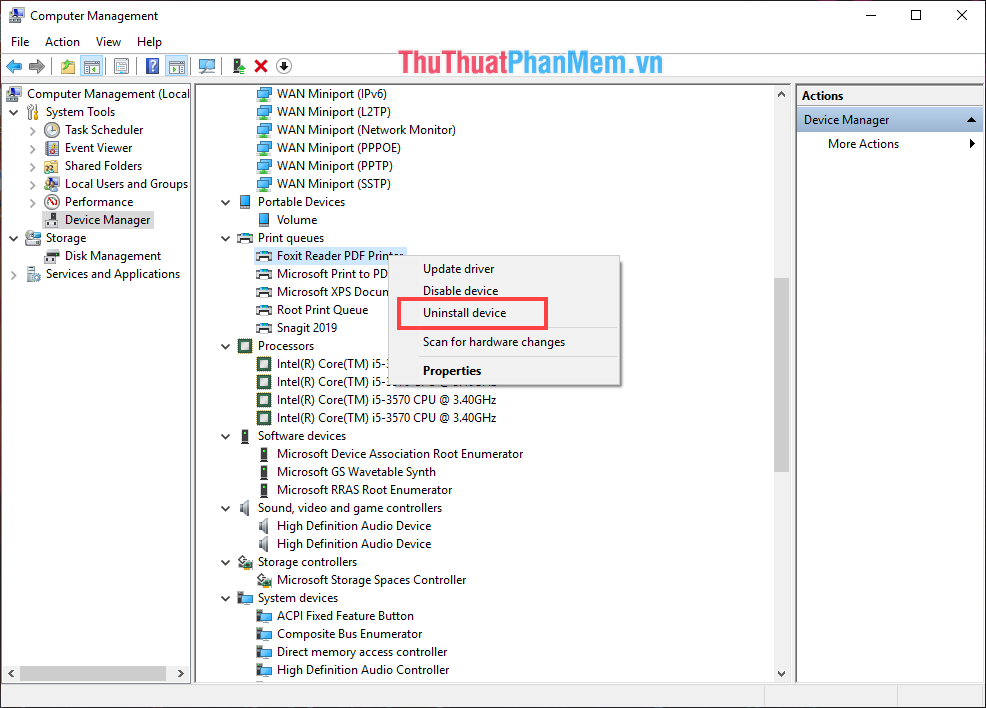Expand the Performance tree node
The image size is (986, 708).
pos(31,201)
